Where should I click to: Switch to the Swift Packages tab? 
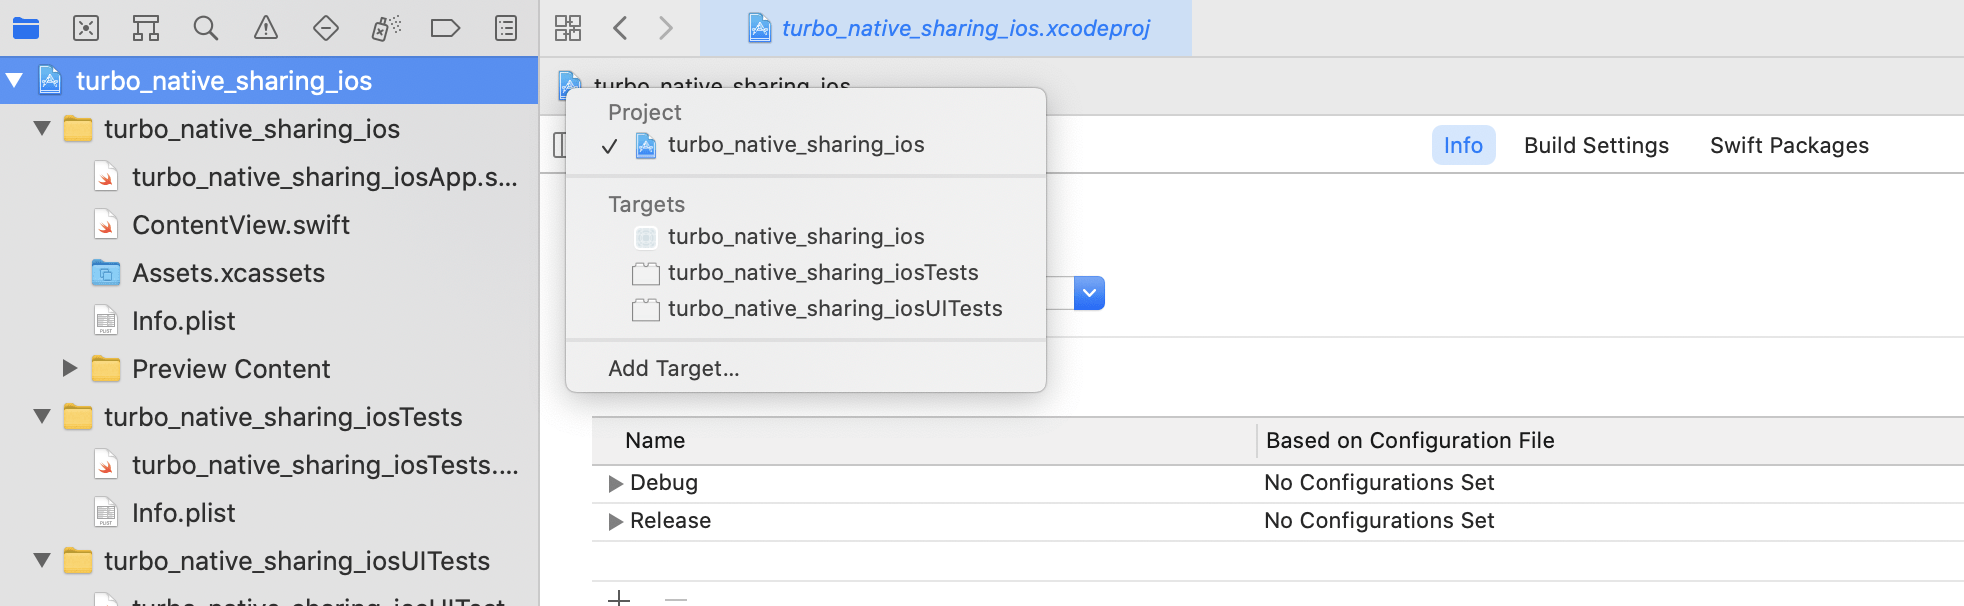[x=1789, y=145]
